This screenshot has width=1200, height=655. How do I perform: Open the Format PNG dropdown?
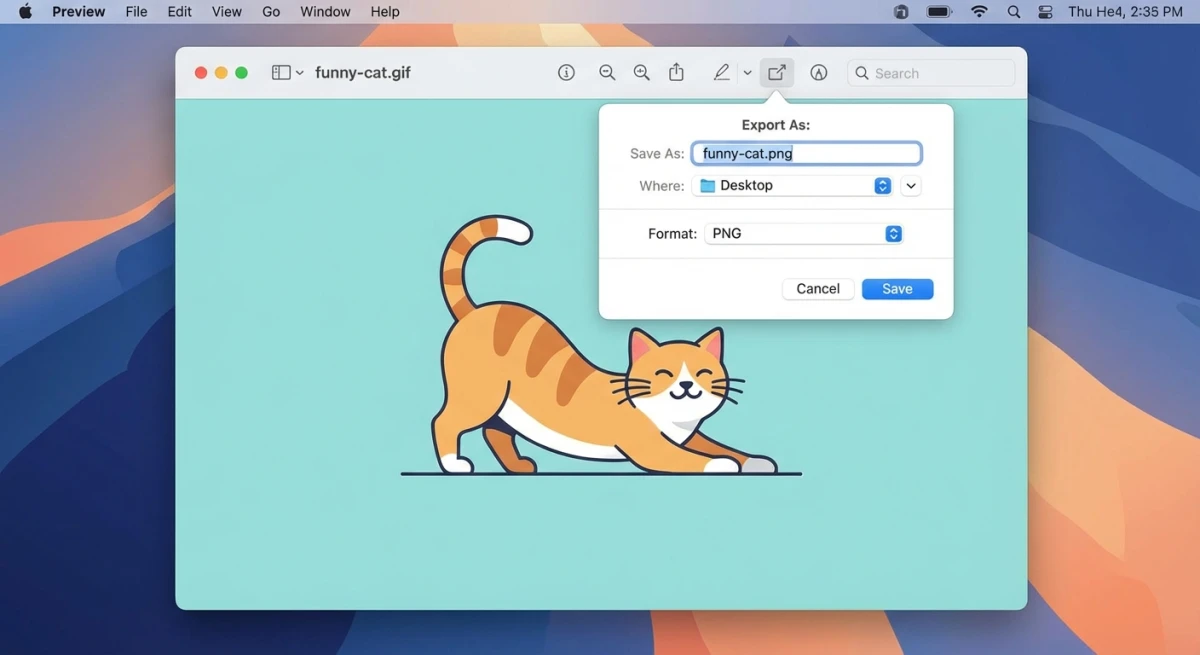pyautogui.click(x=804, y=233)
